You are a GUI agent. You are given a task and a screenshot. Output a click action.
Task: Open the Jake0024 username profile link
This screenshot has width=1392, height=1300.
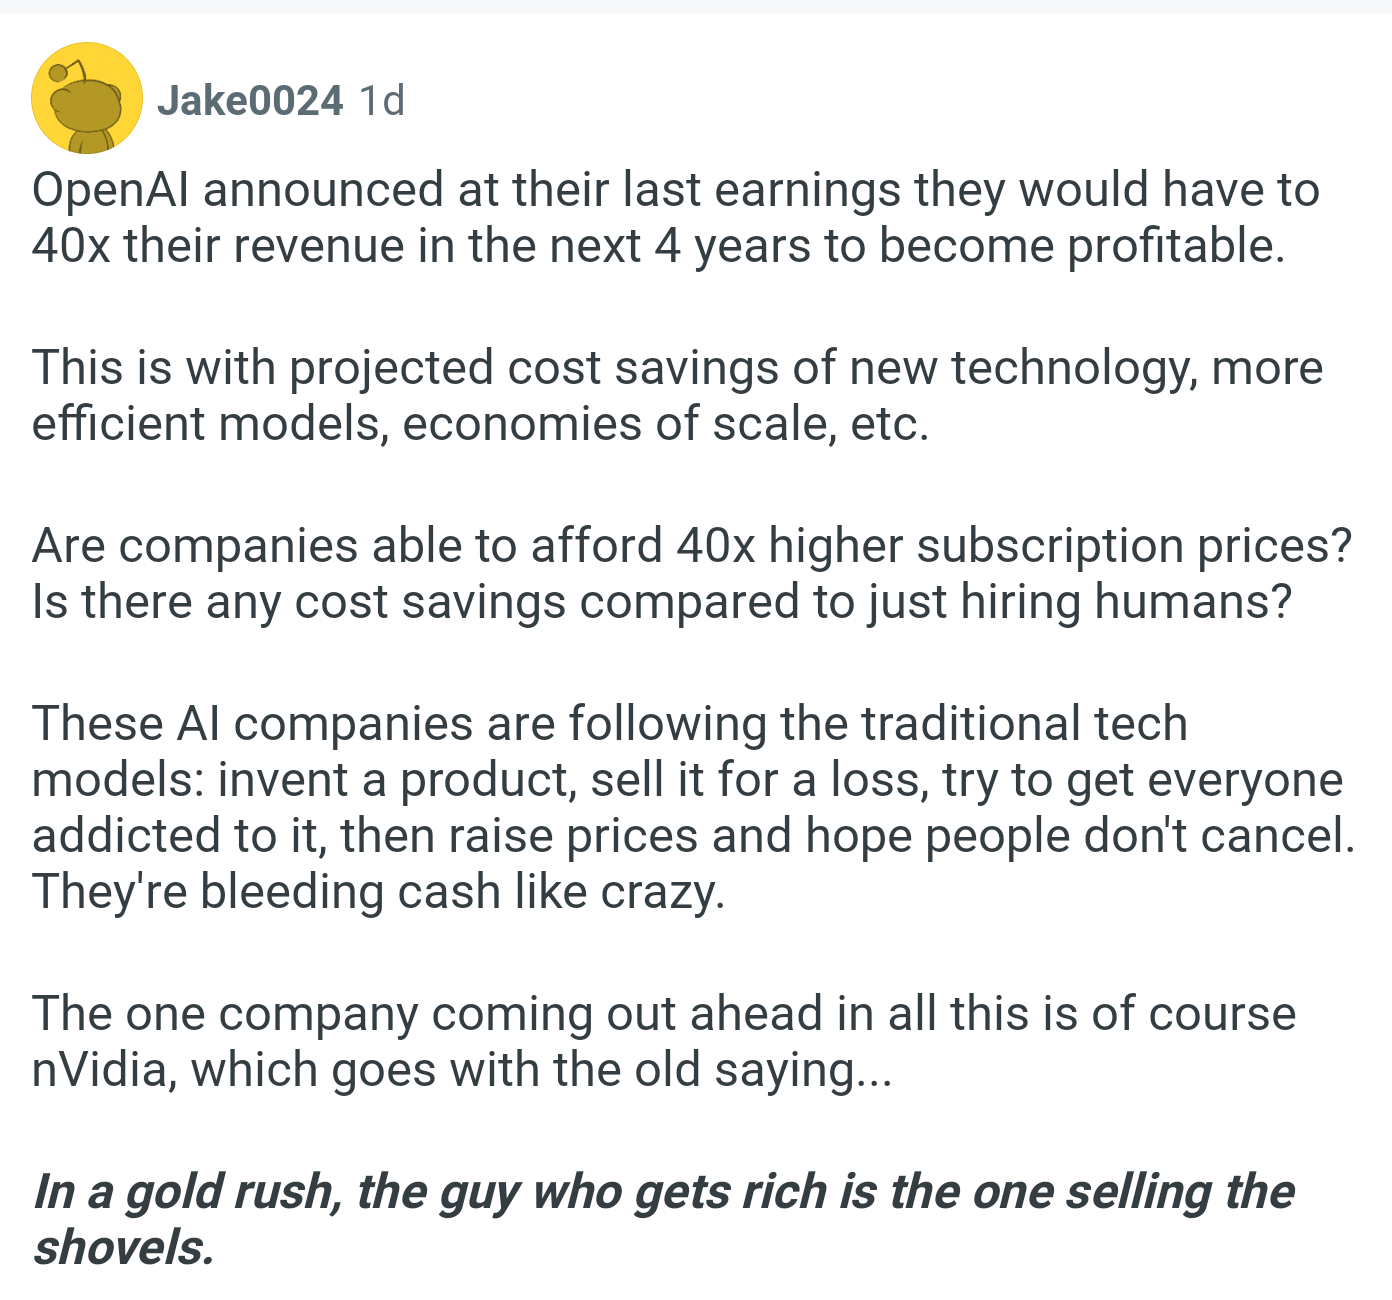click(x=250, y=100)
